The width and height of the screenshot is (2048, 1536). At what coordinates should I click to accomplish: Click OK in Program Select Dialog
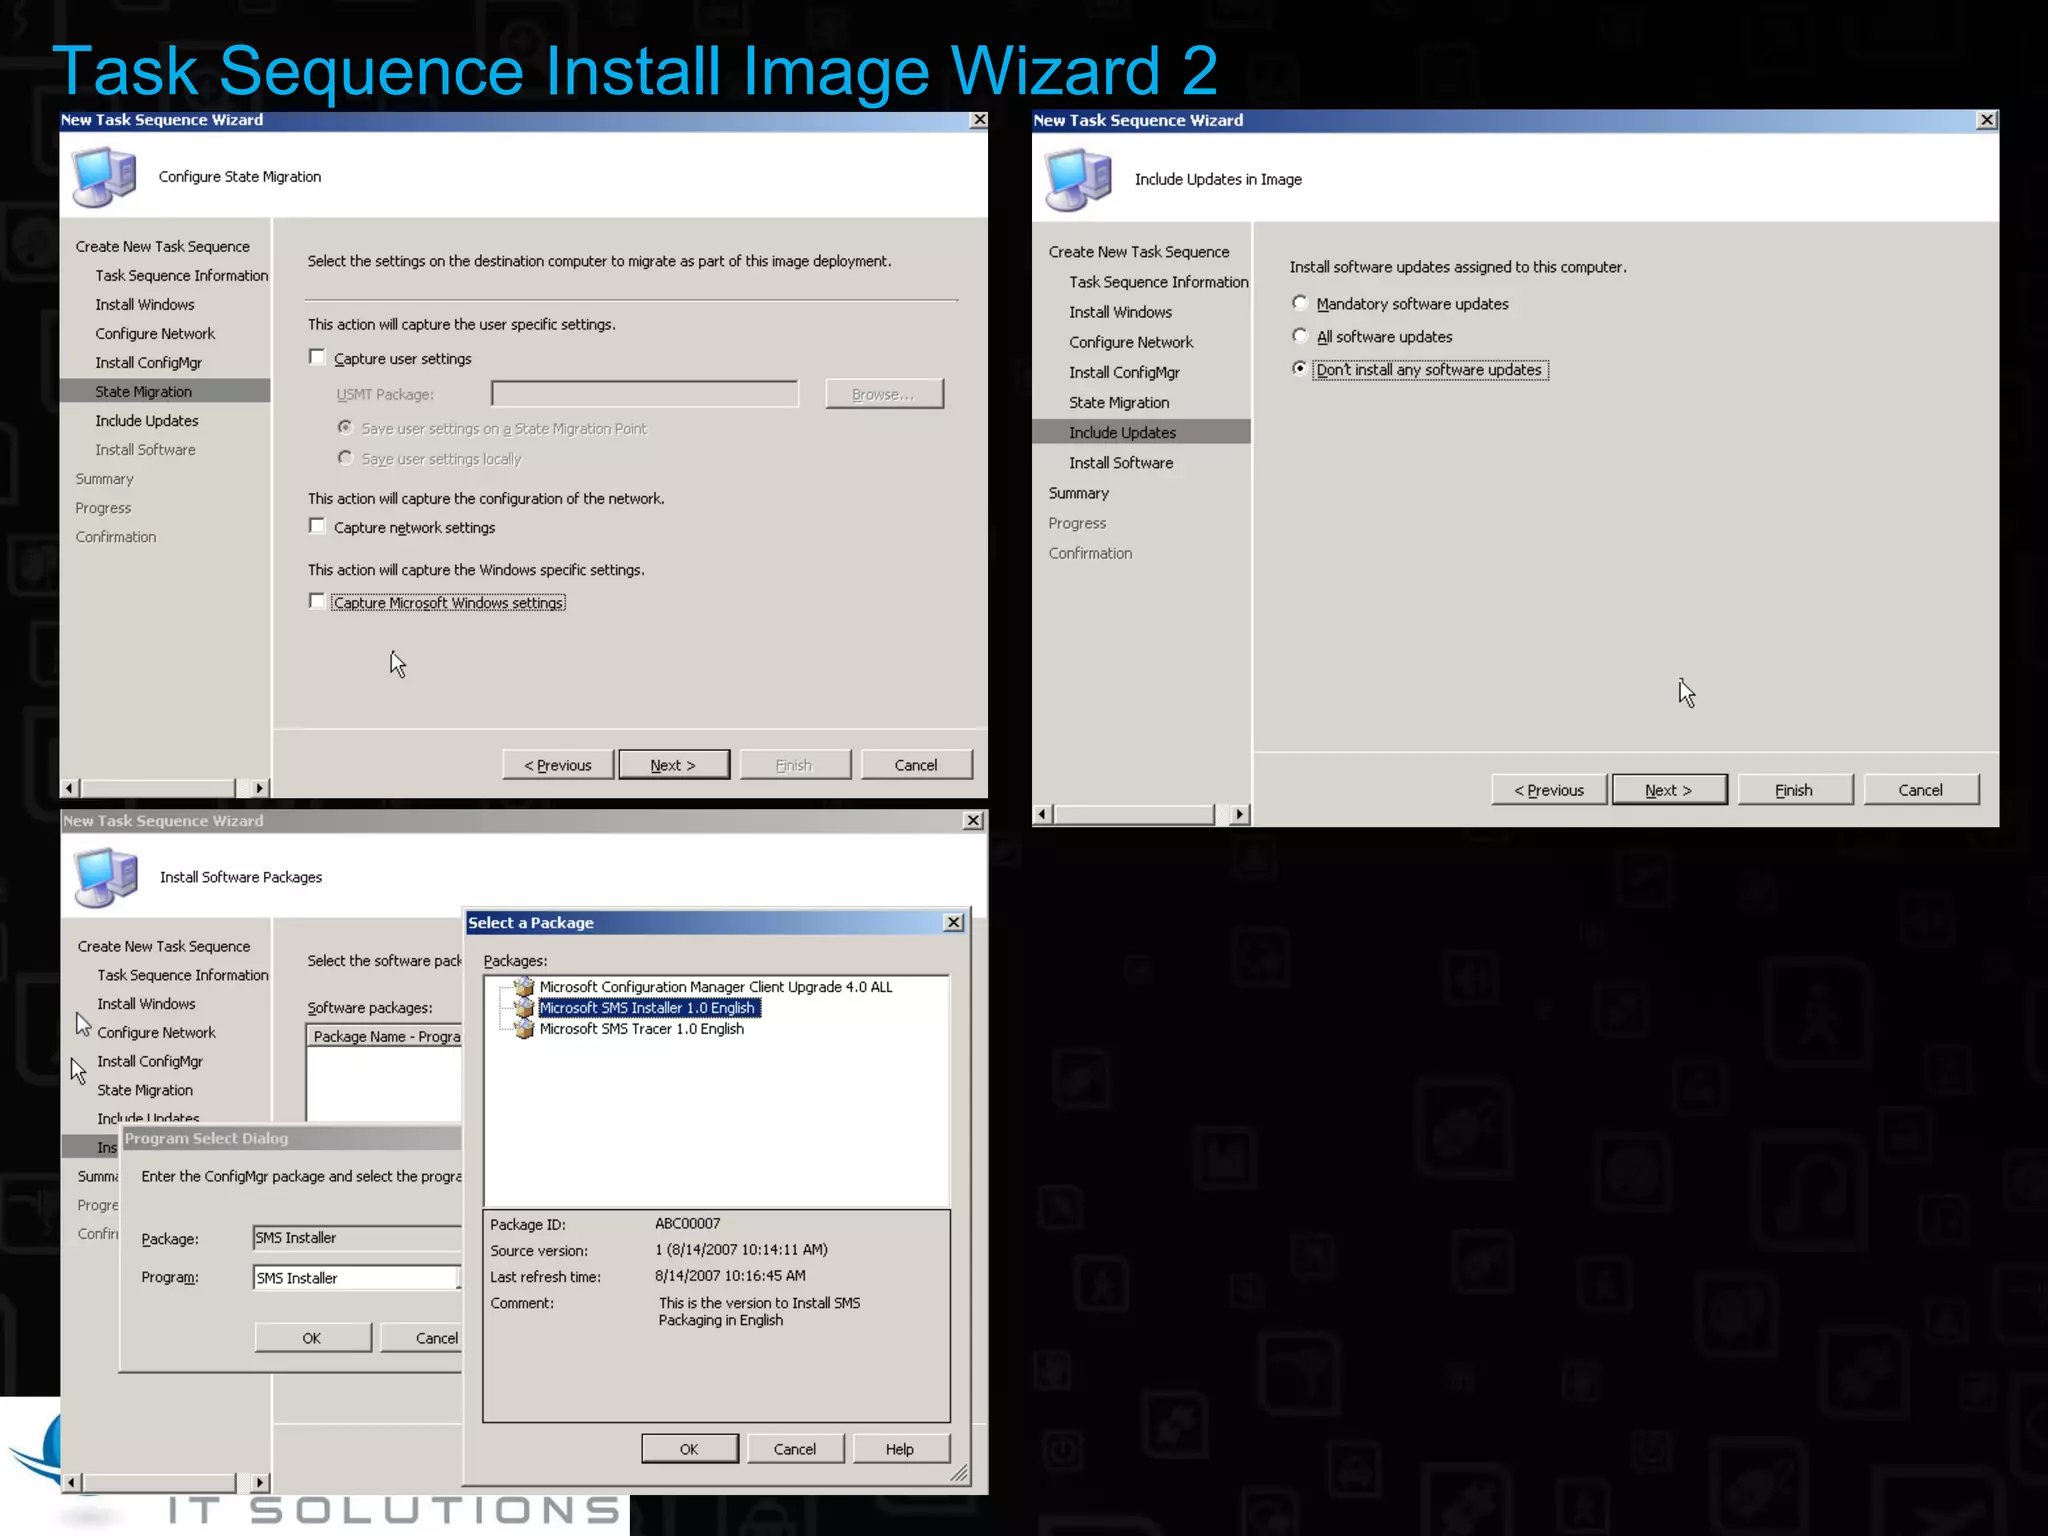tap(313, 1338)
